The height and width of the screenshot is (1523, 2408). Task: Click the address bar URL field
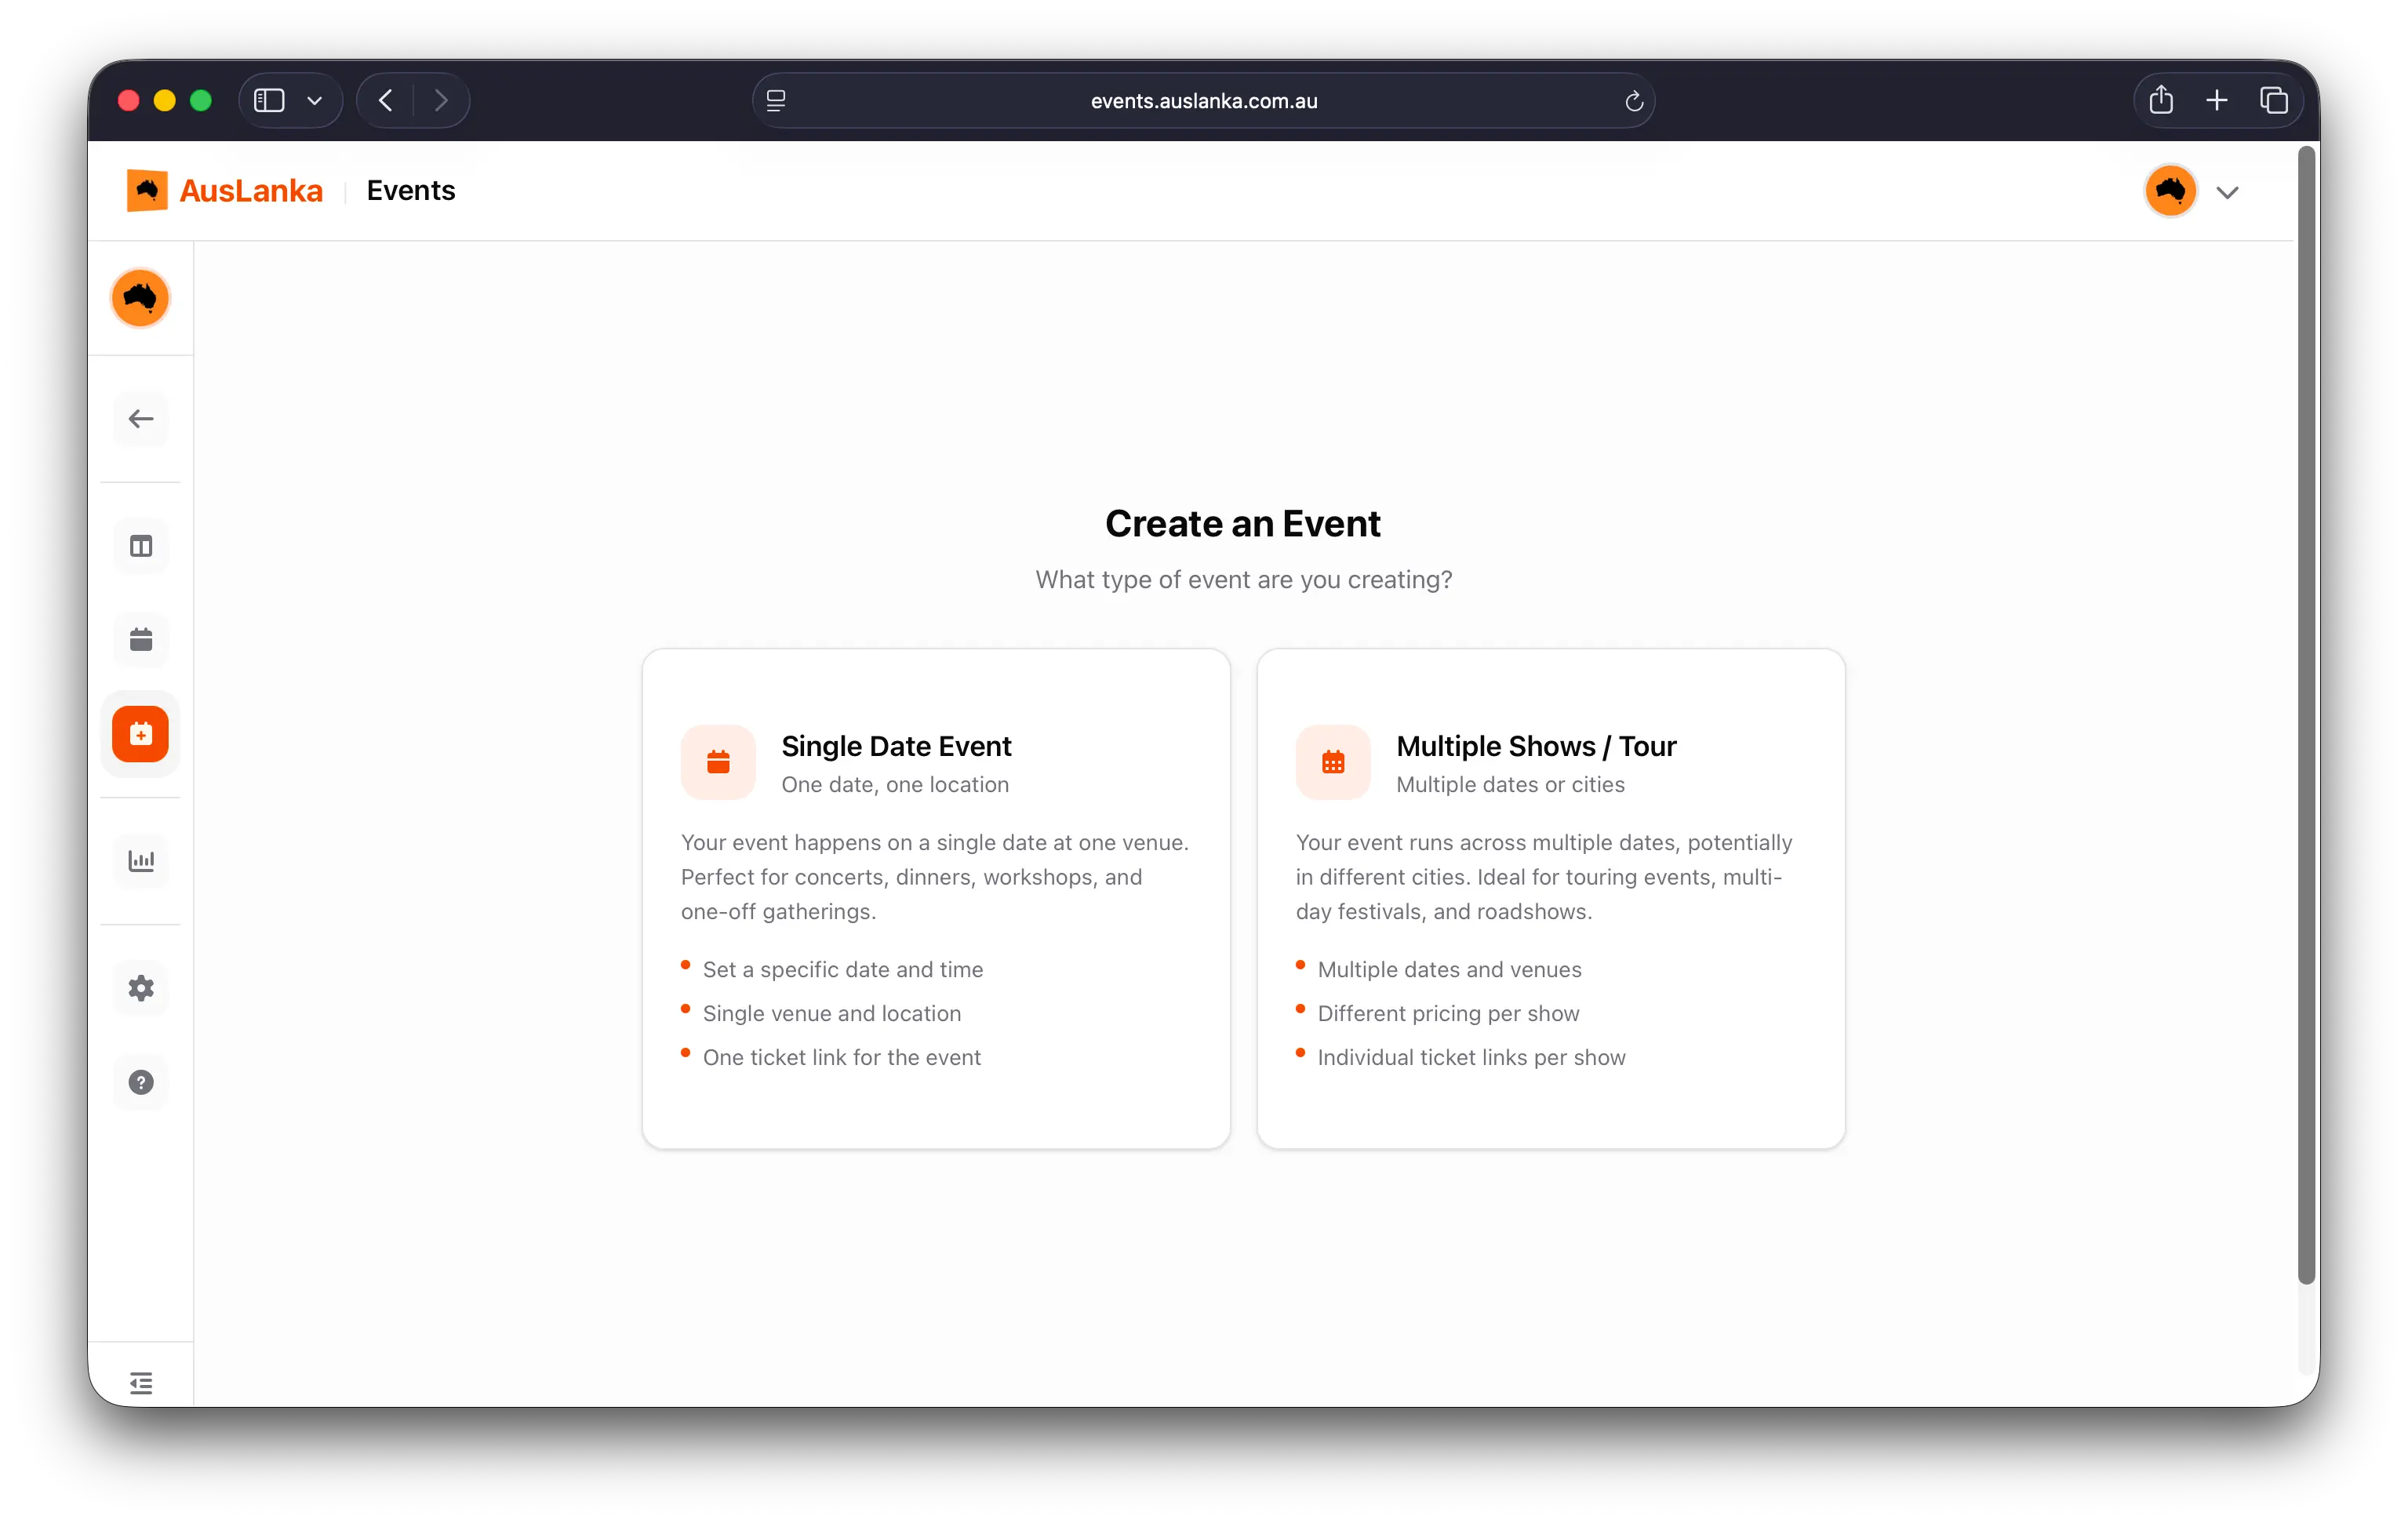point(1203,101)
